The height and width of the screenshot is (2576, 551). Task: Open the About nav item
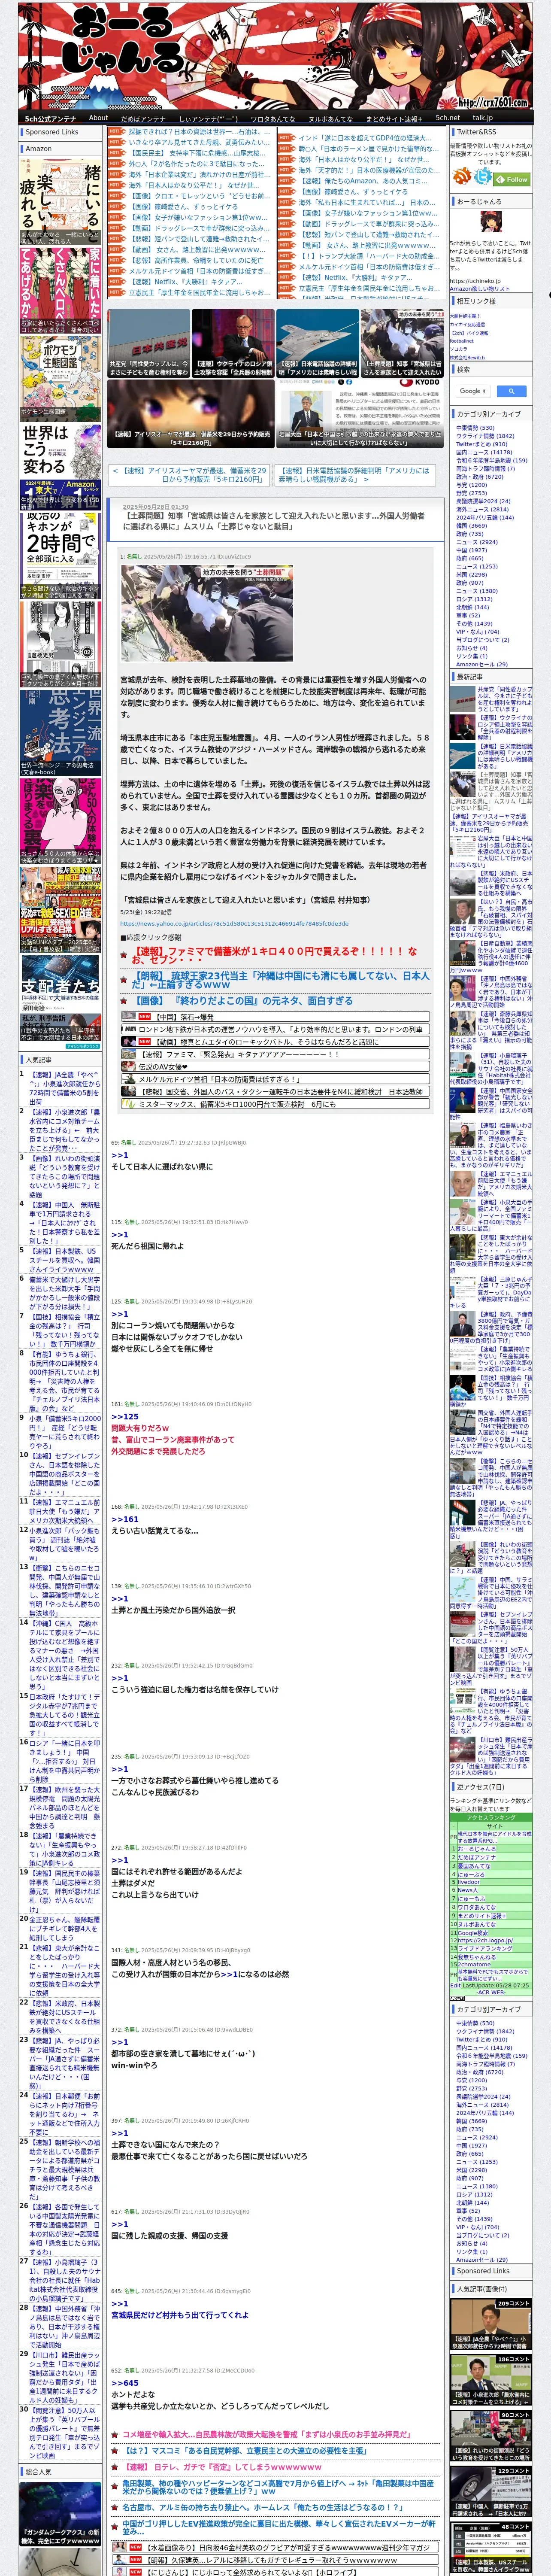click(x=98, y=117)
